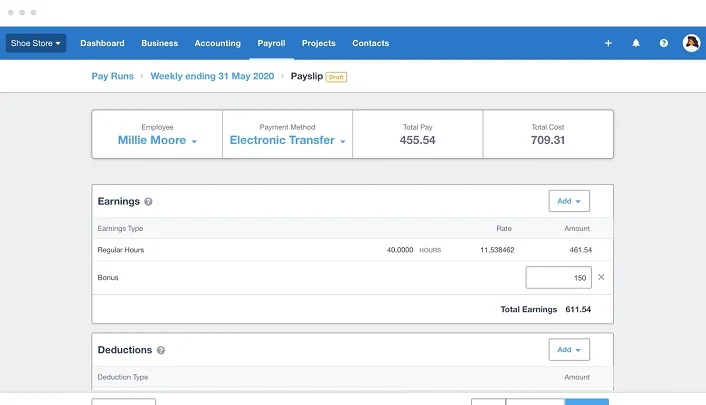Open the Shoe Store organization dropdown
The width and height of the screenshot is (706, 405).
(x=36, y=43)
